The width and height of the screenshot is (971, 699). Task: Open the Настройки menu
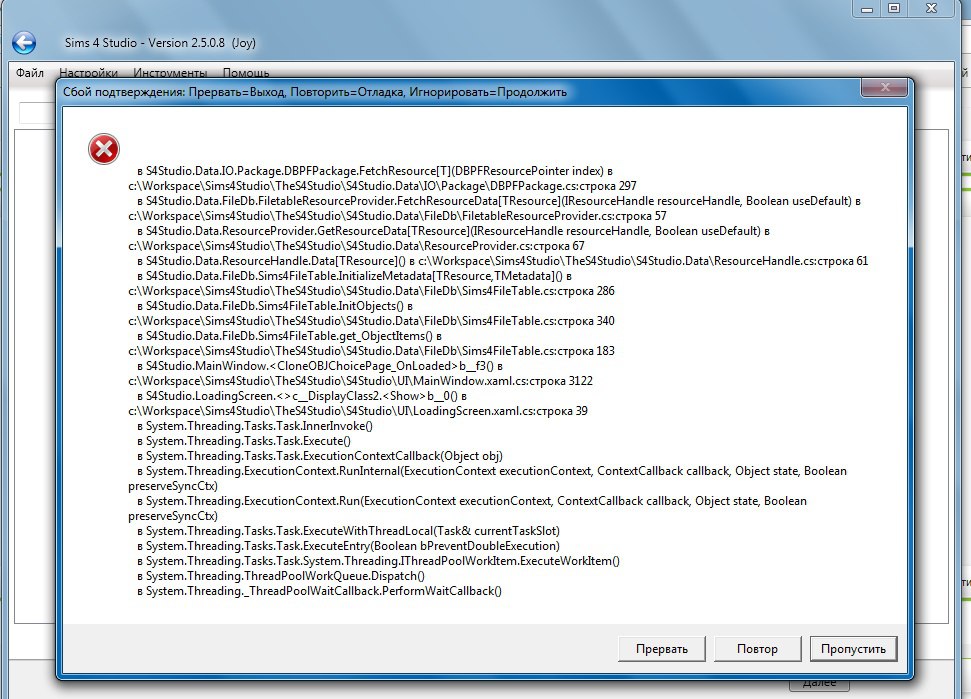(x=89, y=73)
